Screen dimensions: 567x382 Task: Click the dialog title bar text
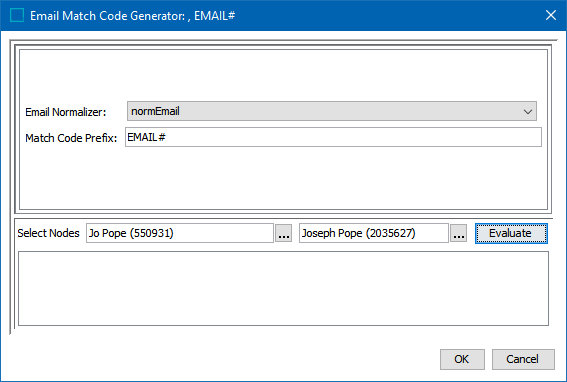(133, 16)
